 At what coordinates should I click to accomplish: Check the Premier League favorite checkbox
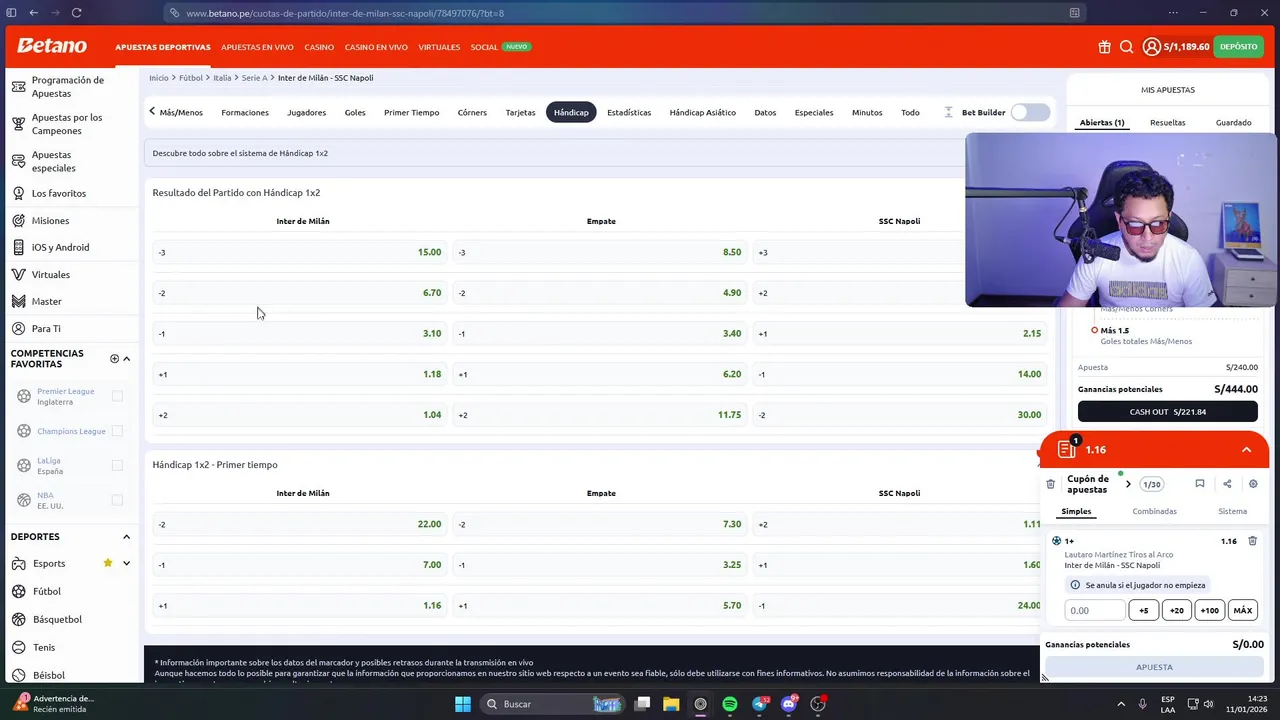point(117,396)
